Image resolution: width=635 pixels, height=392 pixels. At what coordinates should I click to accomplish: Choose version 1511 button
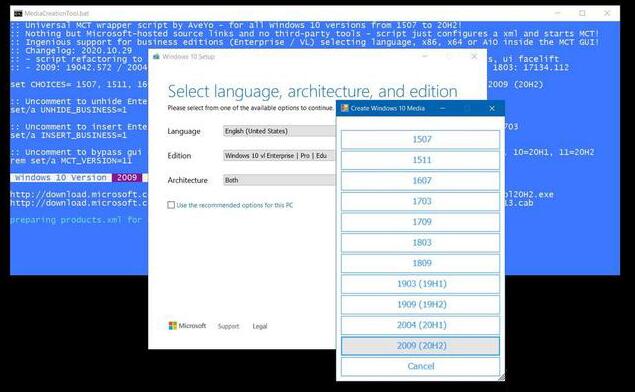click(x=420, y=160)
